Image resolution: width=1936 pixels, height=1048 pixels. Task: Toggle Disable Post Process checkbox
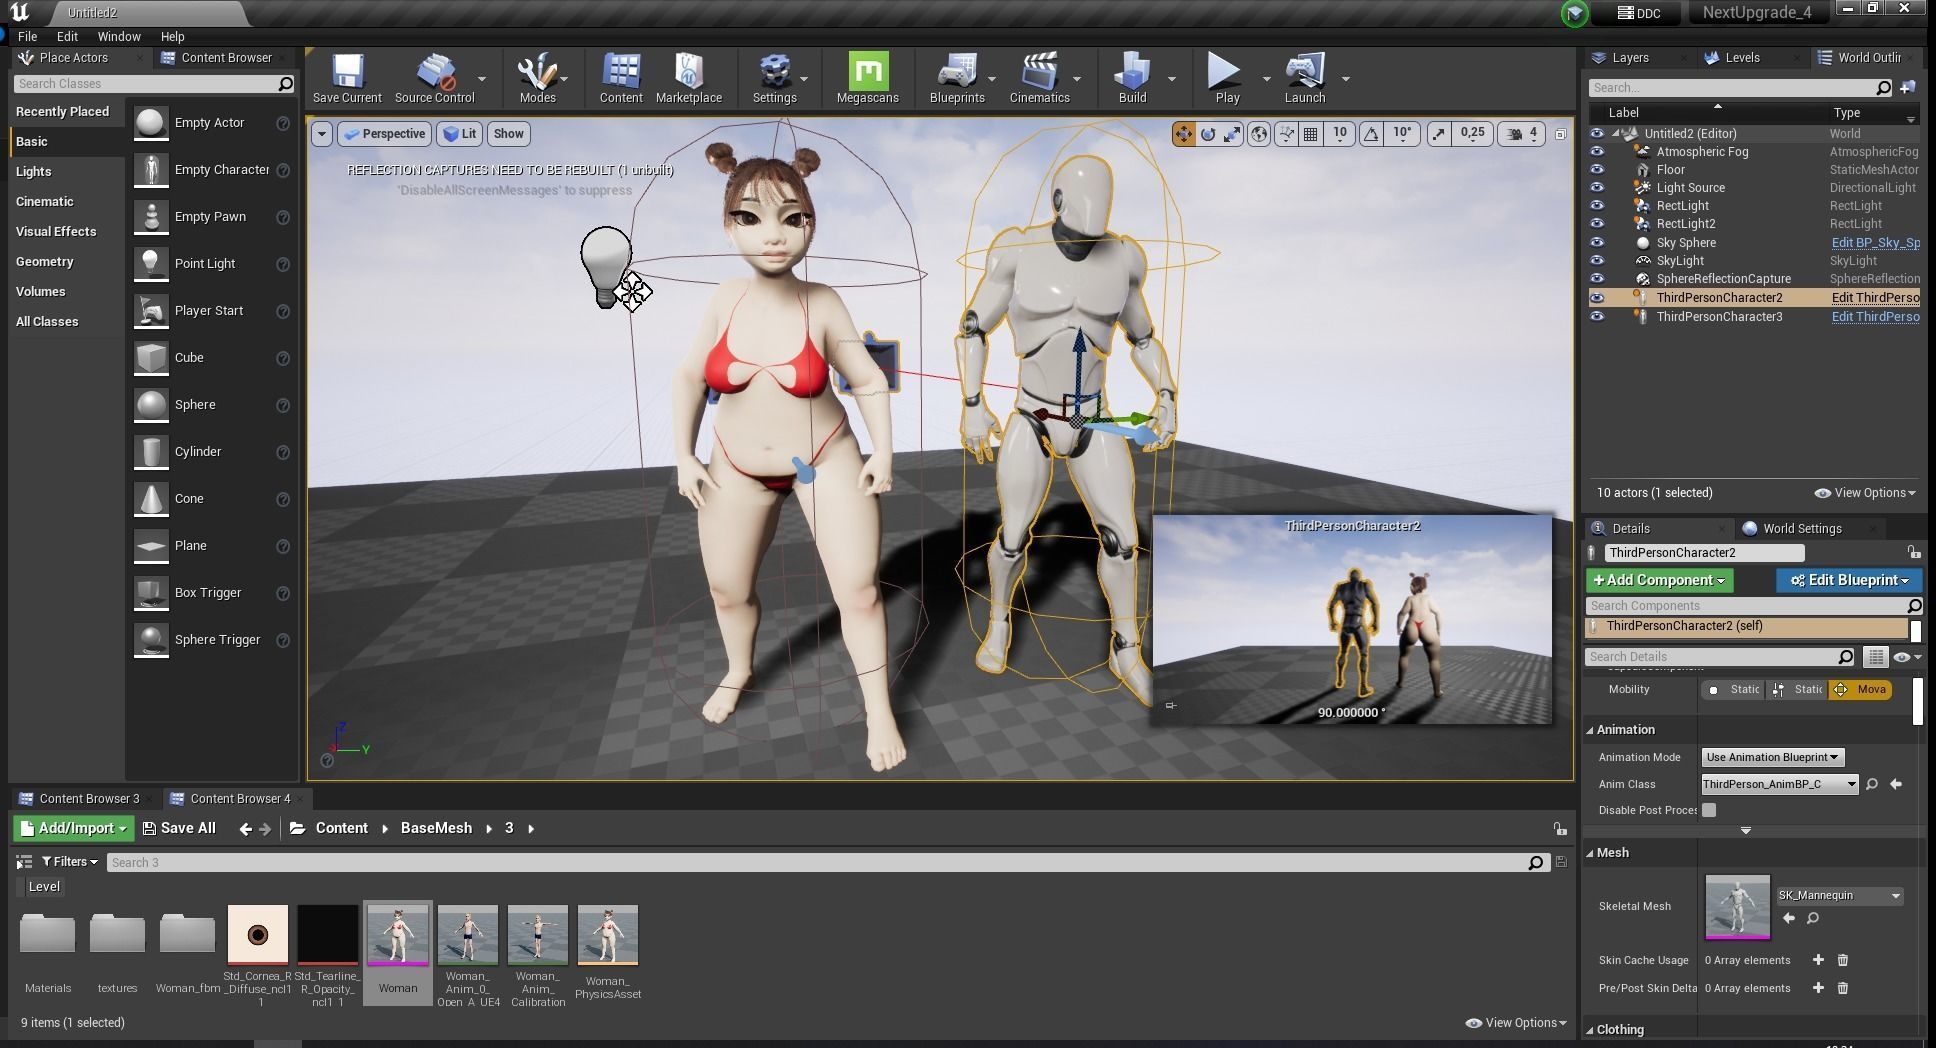pos(1709,810)
